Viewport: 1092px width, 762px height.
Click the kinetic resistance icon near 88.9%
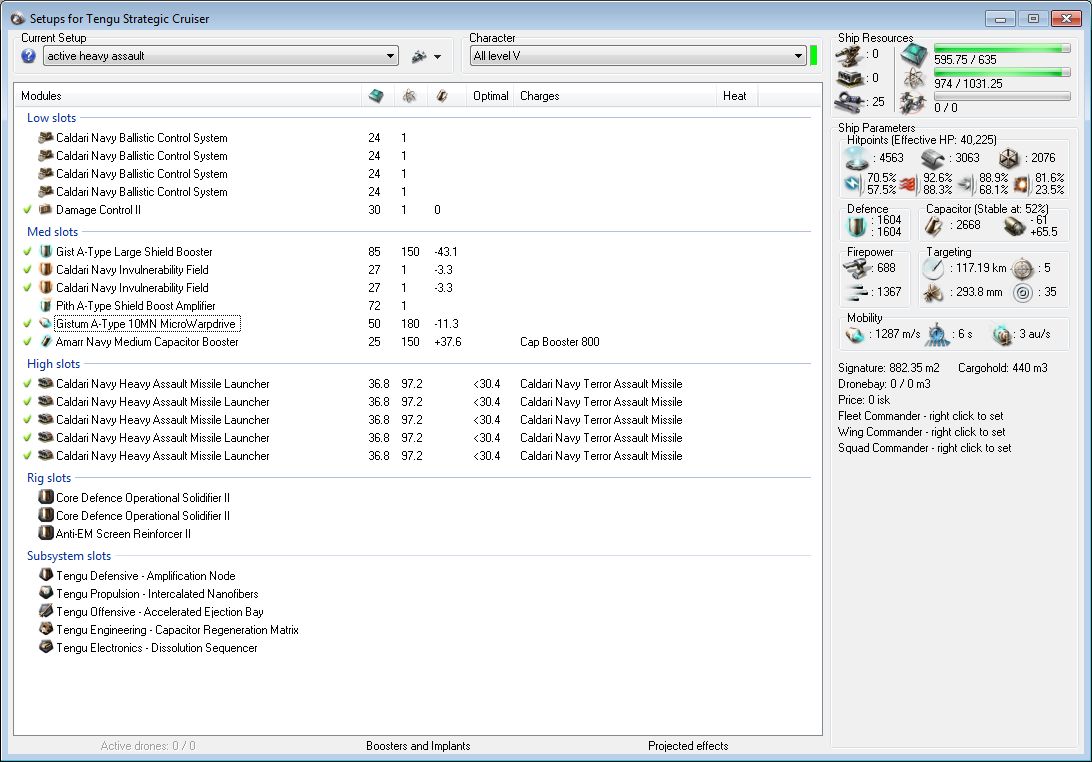pyautogui.click(x=966, y=184)
